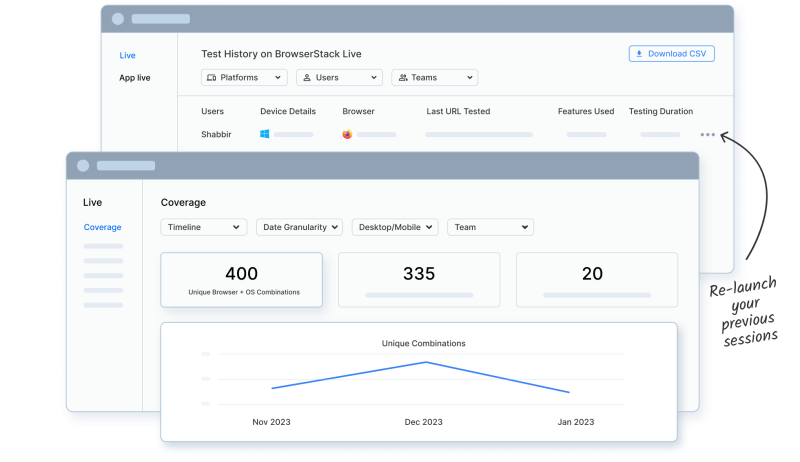Click the Jan 2023 axis label
This screenshot has height=462, width=800.
point(576,422)
